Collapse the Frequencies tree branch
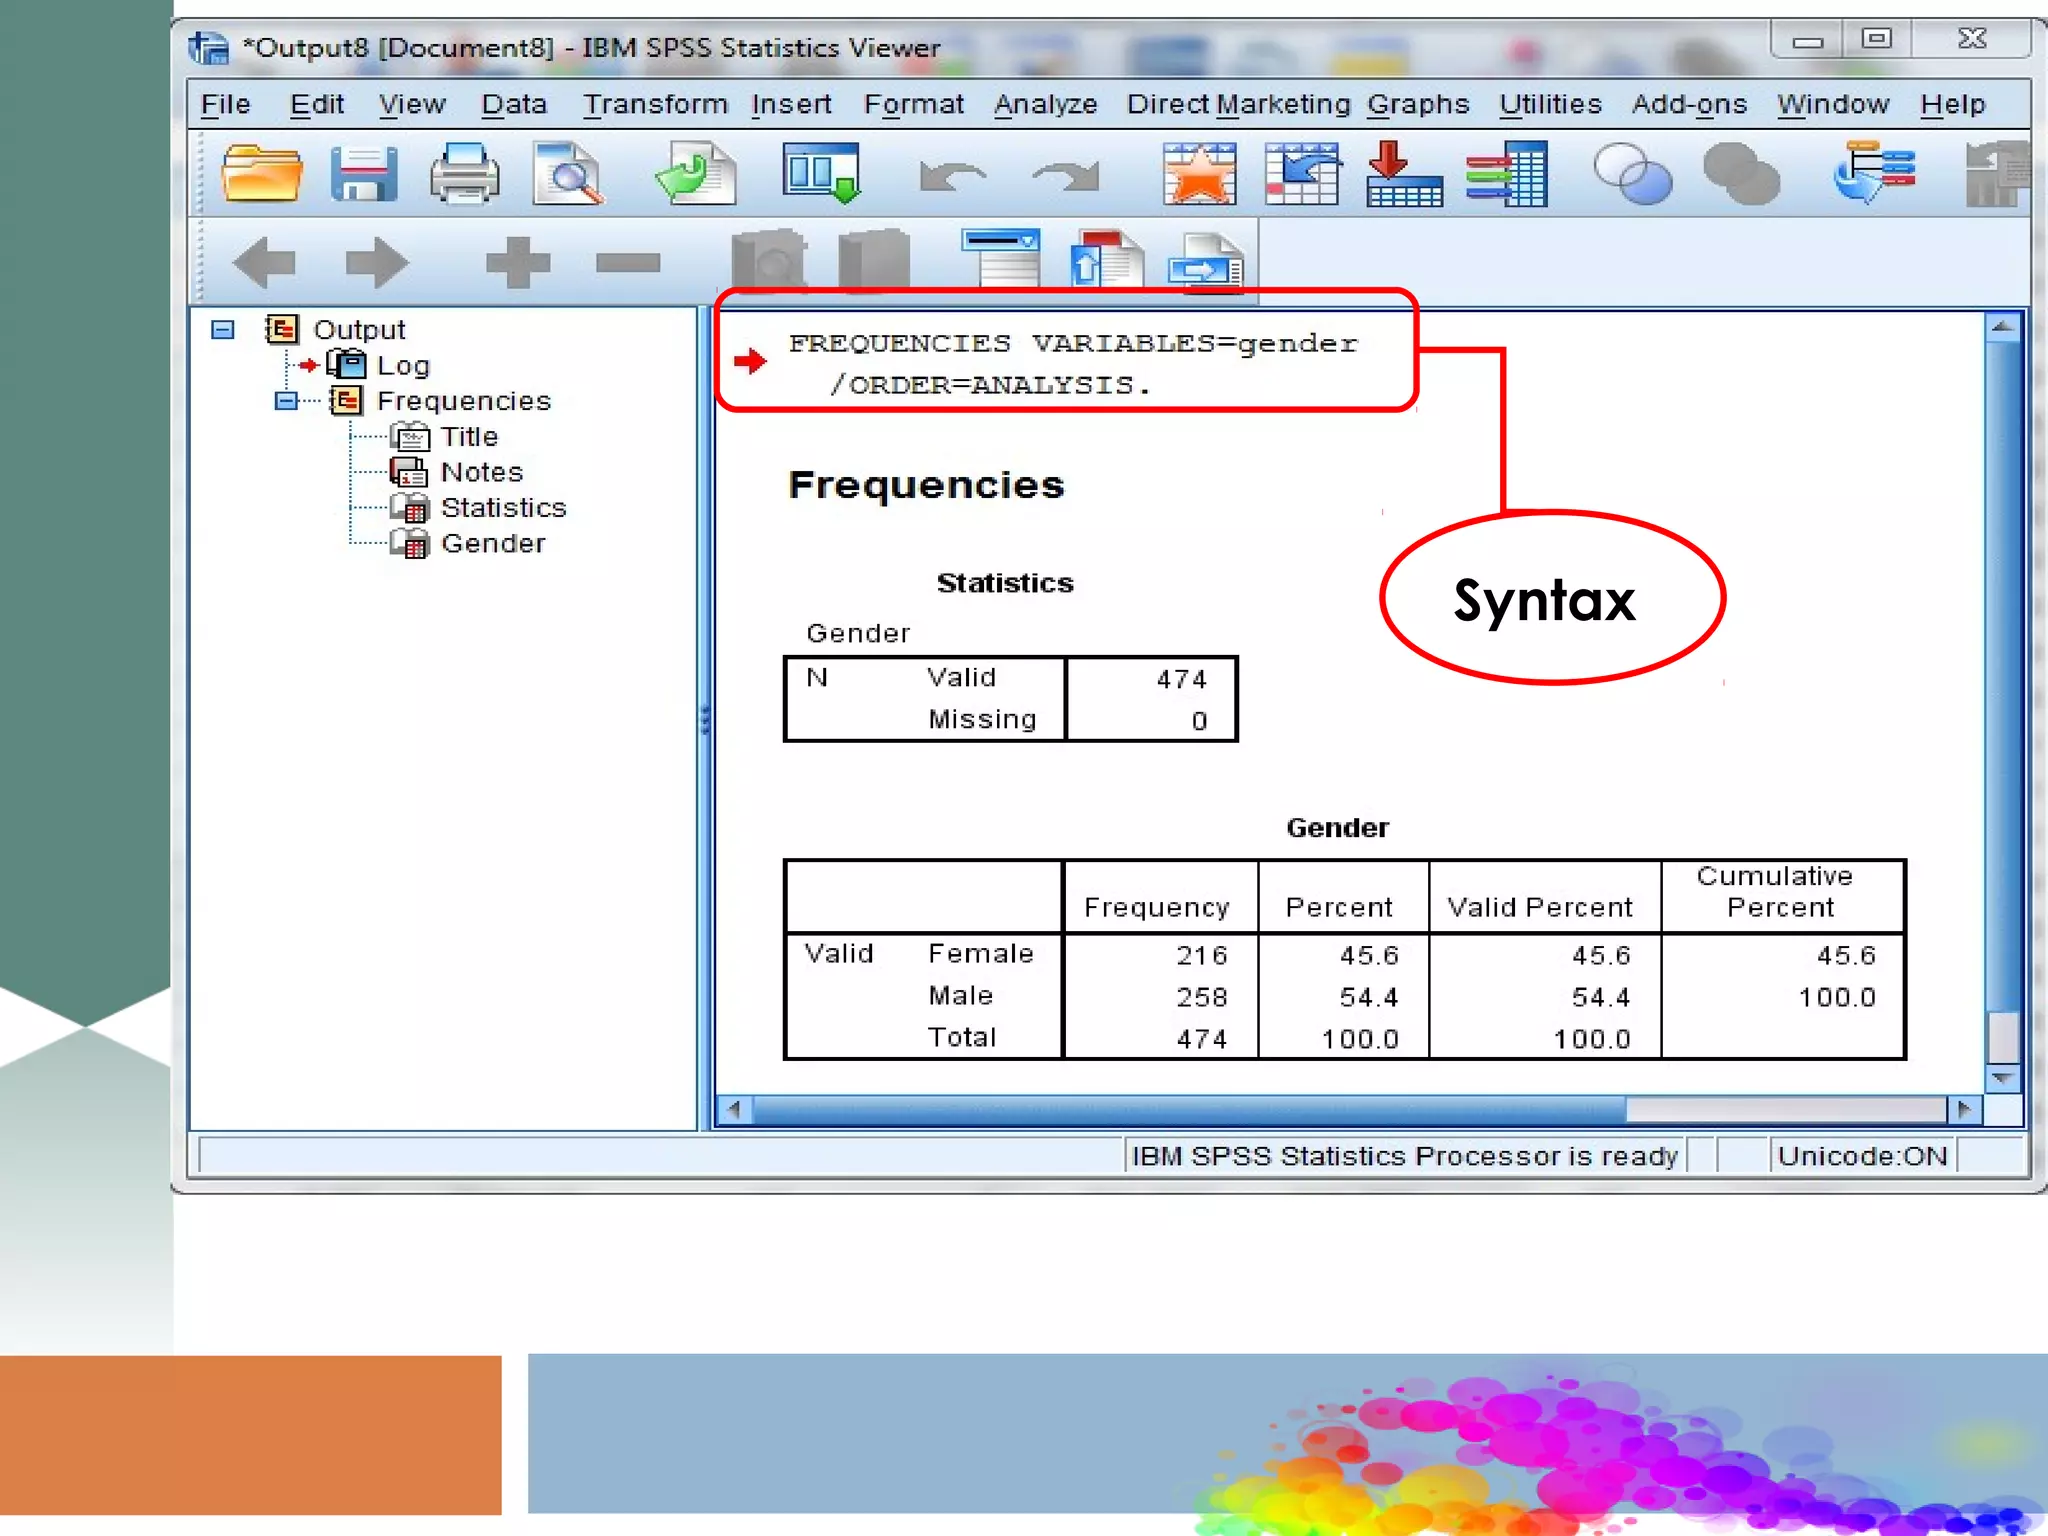Image resolution: width=2048 pixels, height=1536 pixels. click(286, 401)
